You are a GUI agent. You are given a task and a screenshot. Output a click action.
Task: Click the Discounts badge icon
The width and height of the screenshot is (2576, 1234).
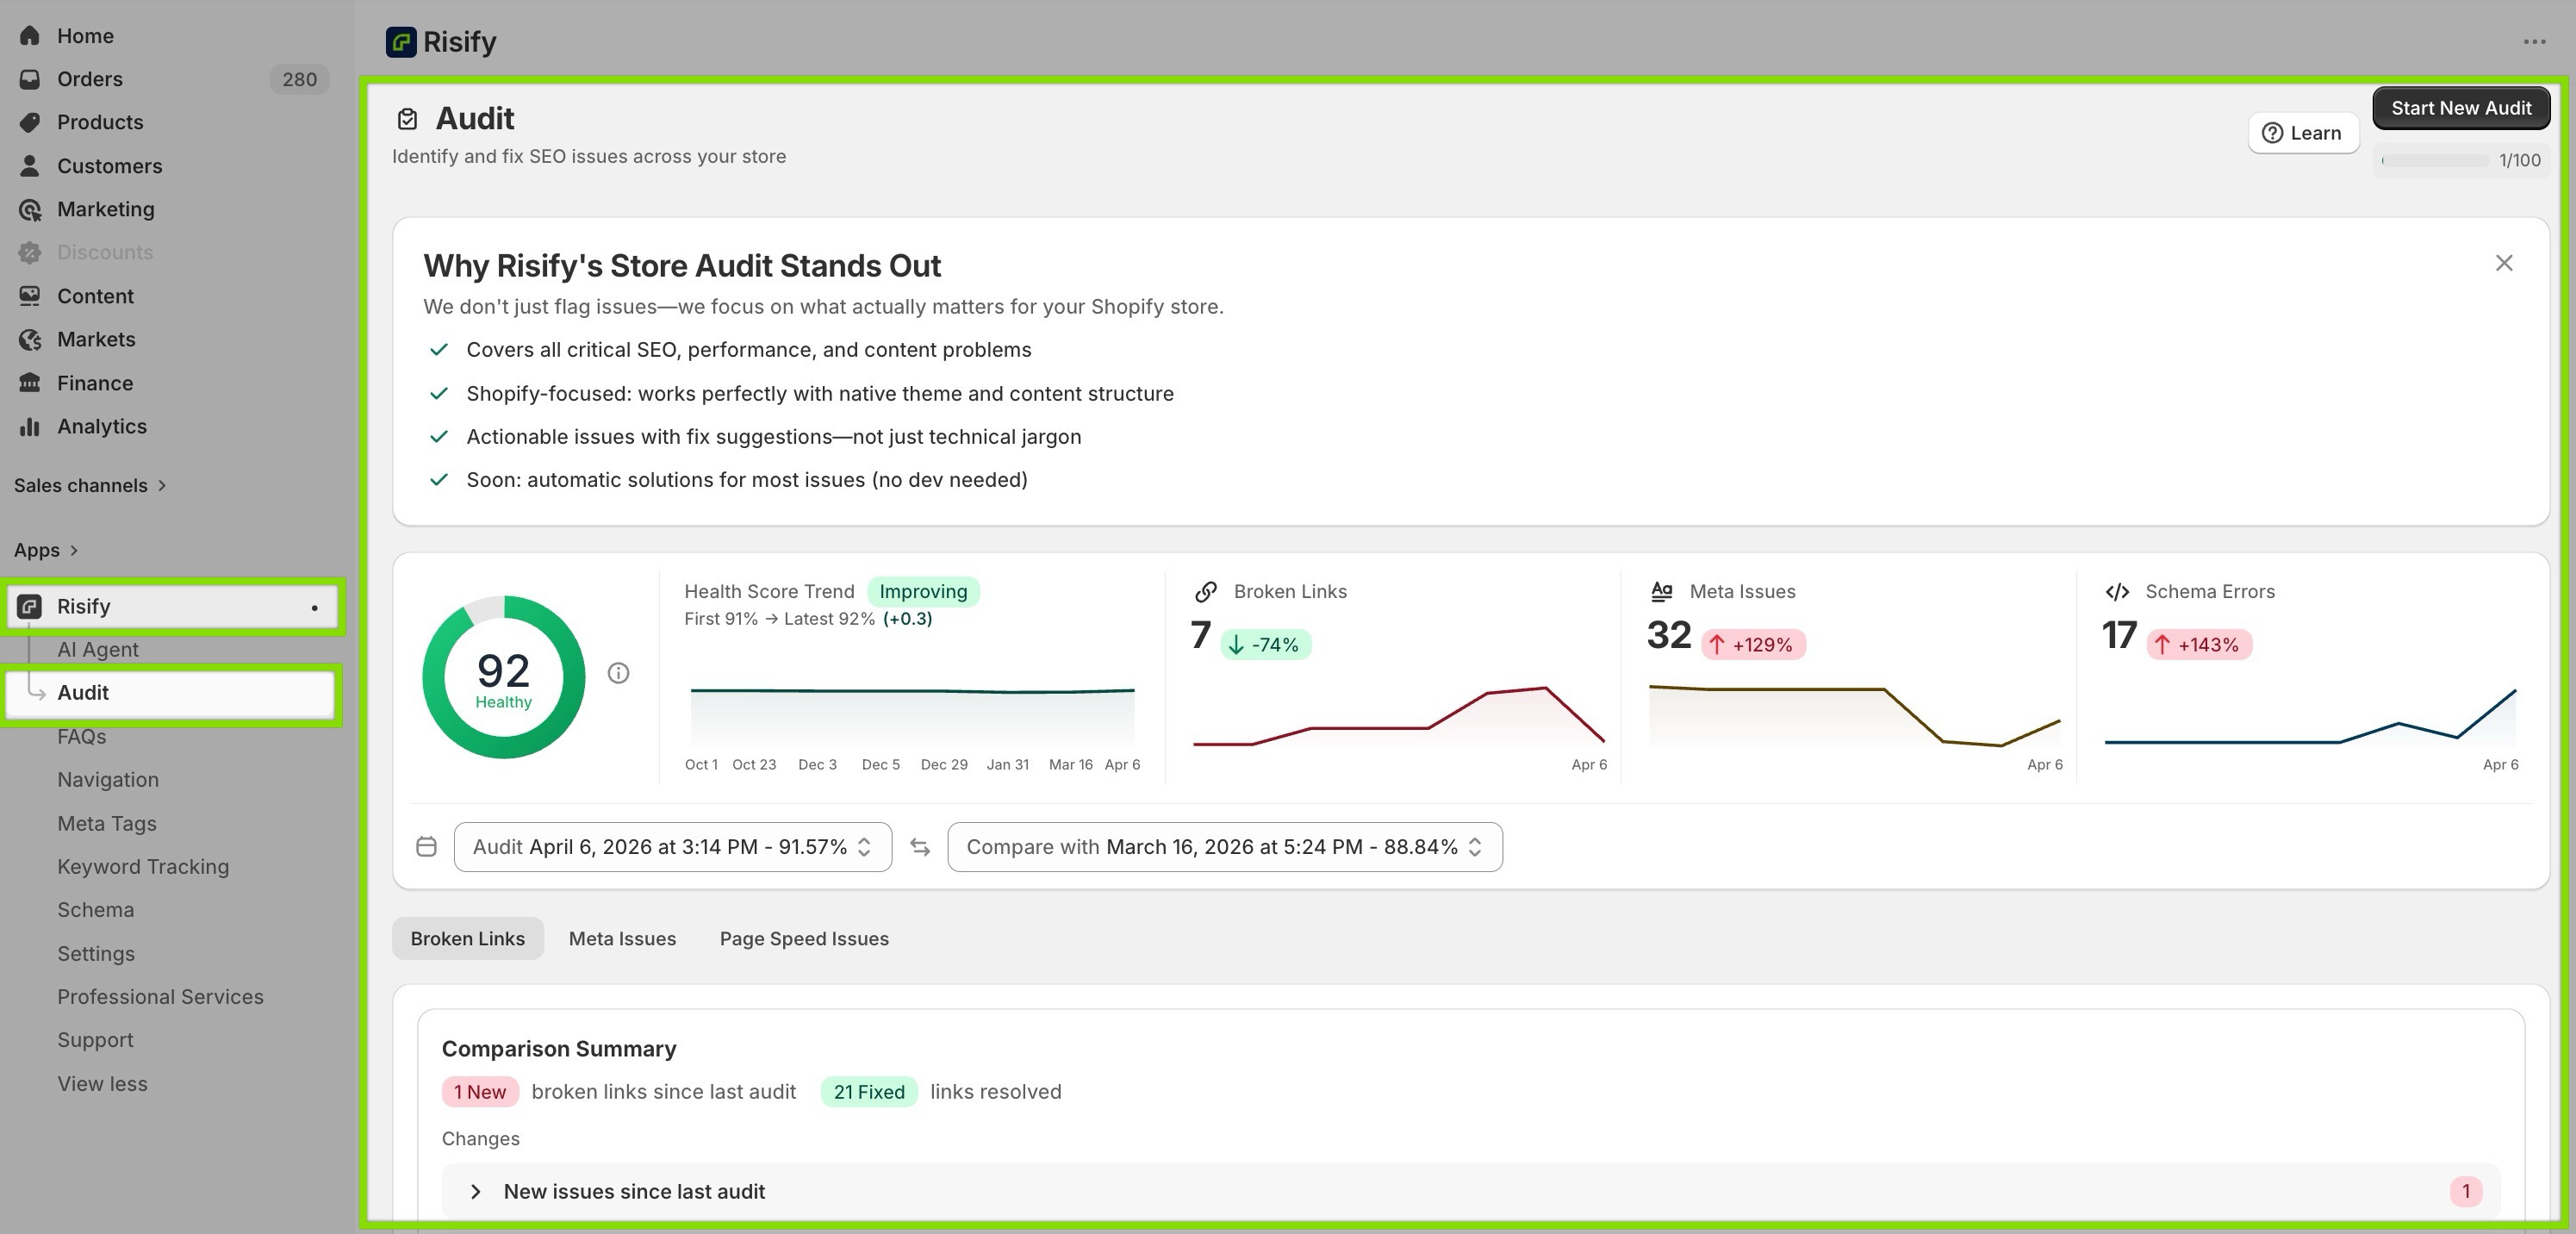point(30,252)
